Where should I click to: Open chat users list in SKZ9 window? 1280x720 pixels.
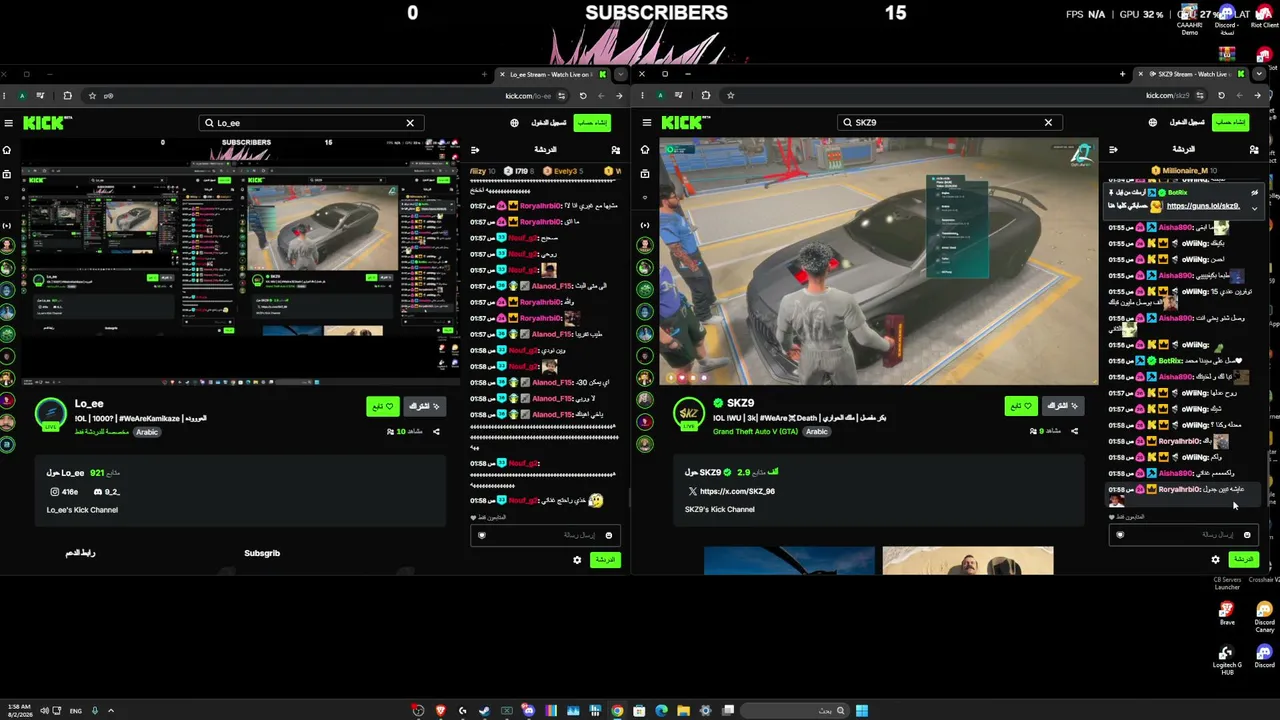tap(1254, 150)
